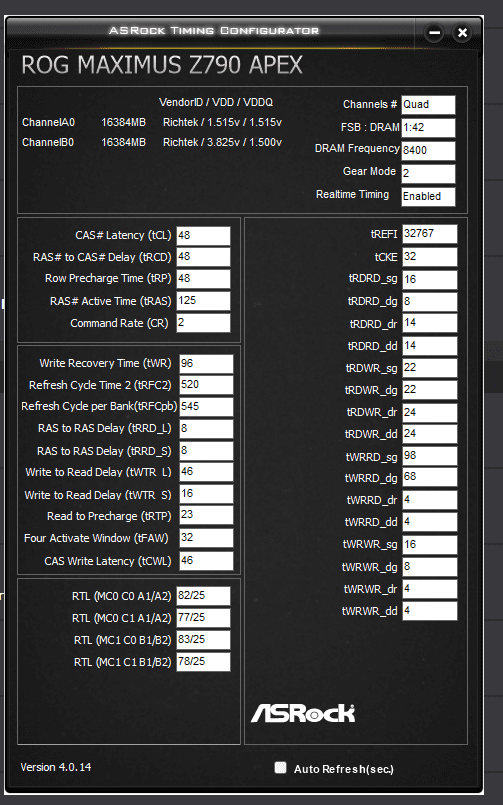Click the Richtek / 3.825v / 1.500v text
This screenshot has height=805, width=503.
[x=222, y=142]
